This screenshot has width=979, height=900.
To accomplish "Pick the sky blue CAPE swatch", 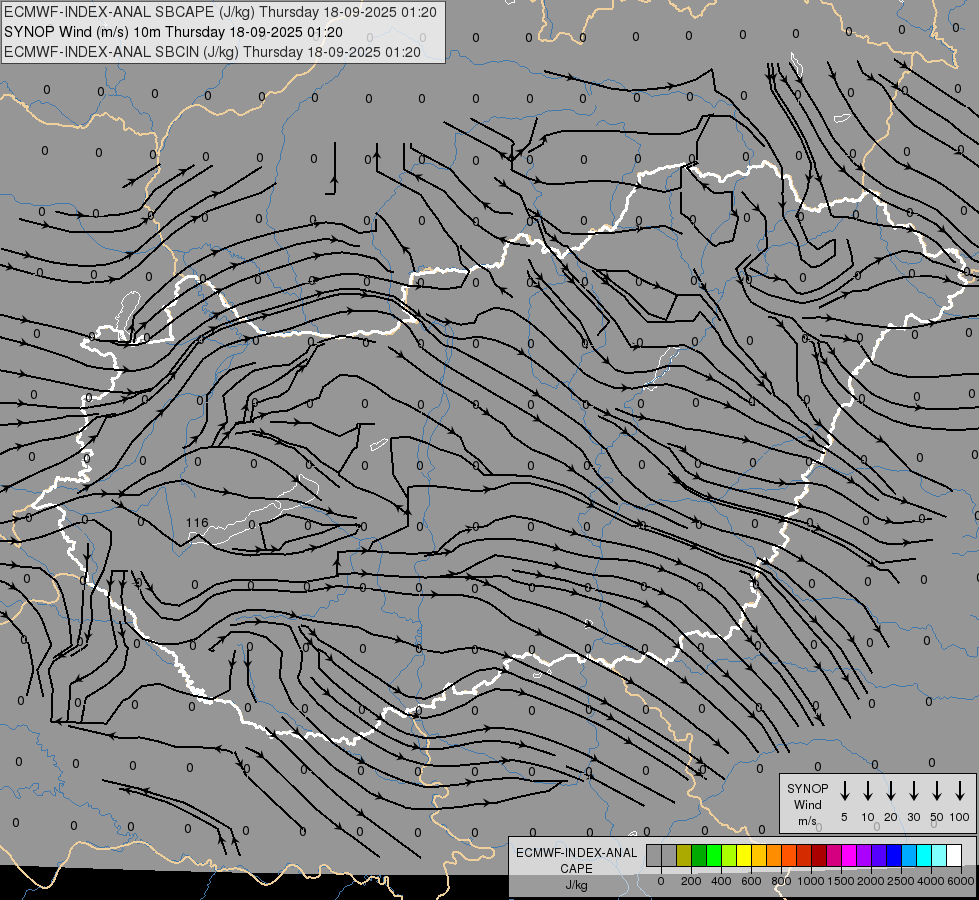I will click(908, 856).
